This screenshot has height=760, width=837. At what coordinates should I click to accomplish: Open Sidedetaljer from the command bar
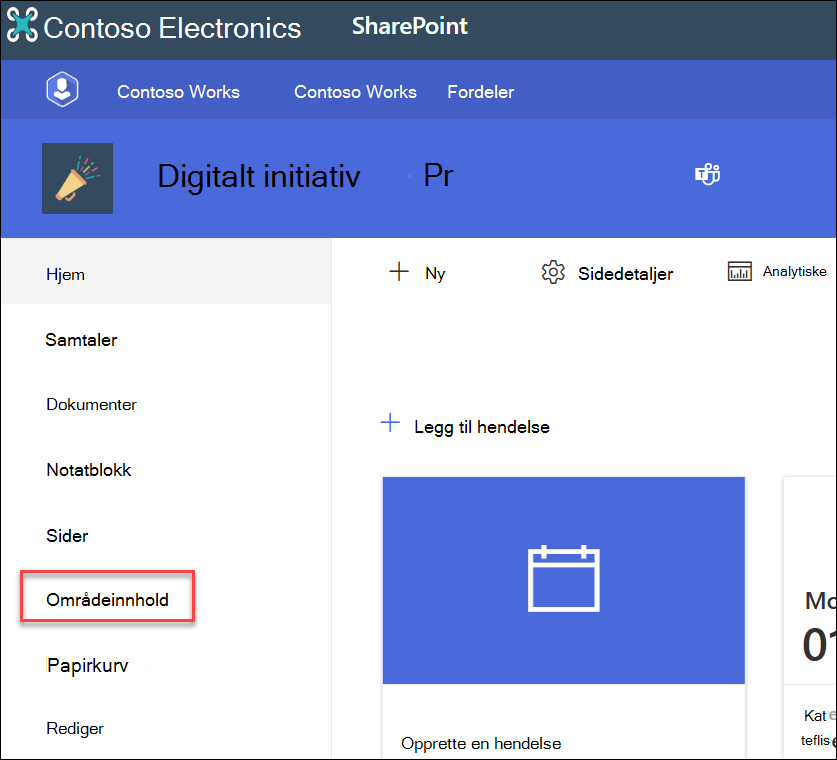[x=625, y=274]
